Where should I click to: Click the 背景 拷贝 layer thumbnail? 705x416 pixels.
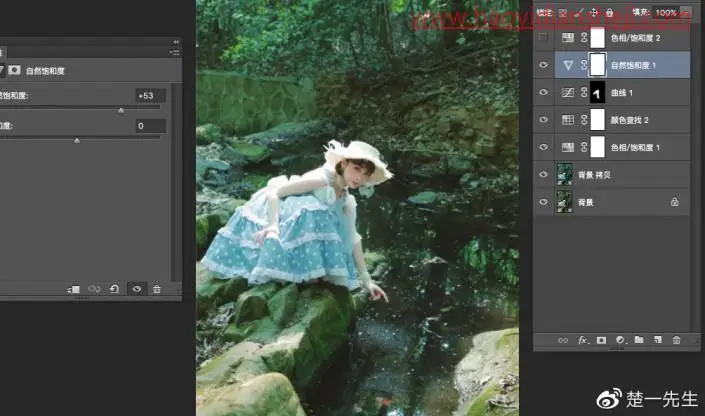(564, 174)
